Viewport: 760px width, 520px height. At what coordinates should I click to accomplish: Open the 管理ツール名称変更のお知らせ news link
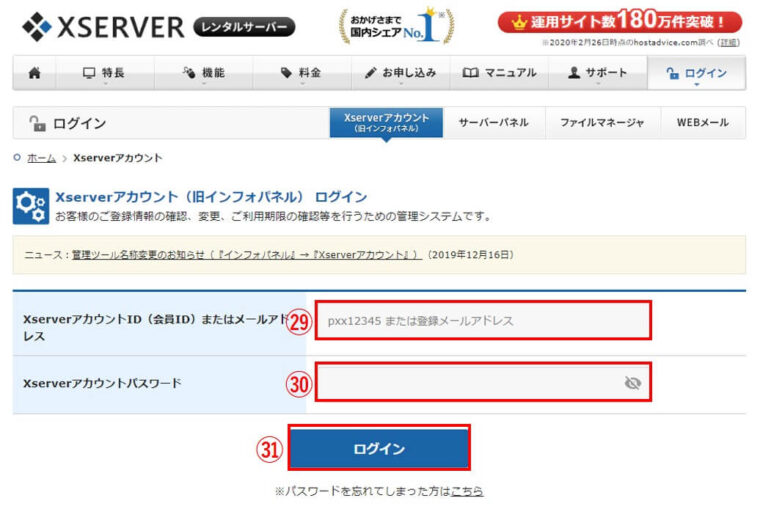[x=247, y=255]
